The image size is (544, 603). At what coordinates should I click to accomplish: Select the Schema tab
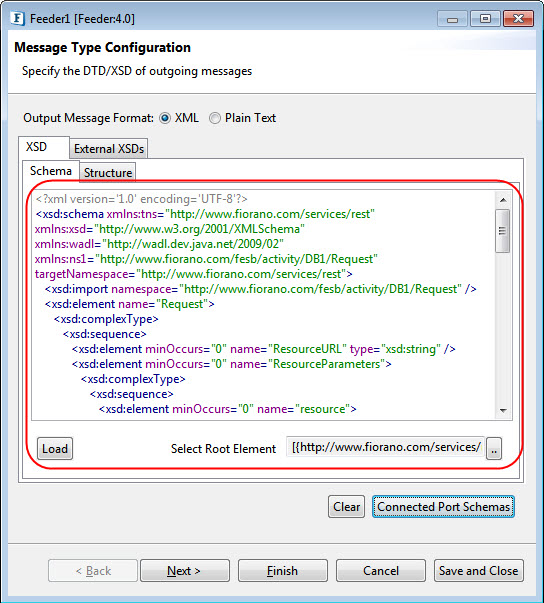click(51, 171)
